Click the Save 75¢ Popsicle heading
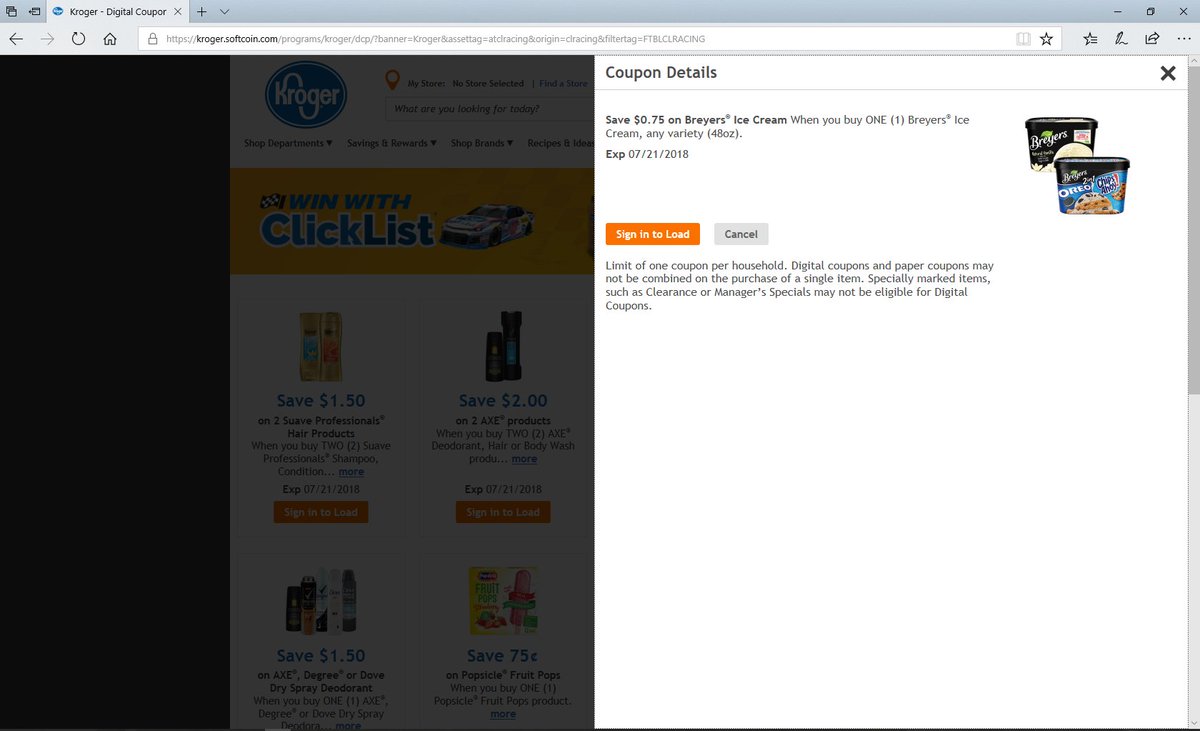The height and width of the screenshot is (731, 1200). [503, 656]
